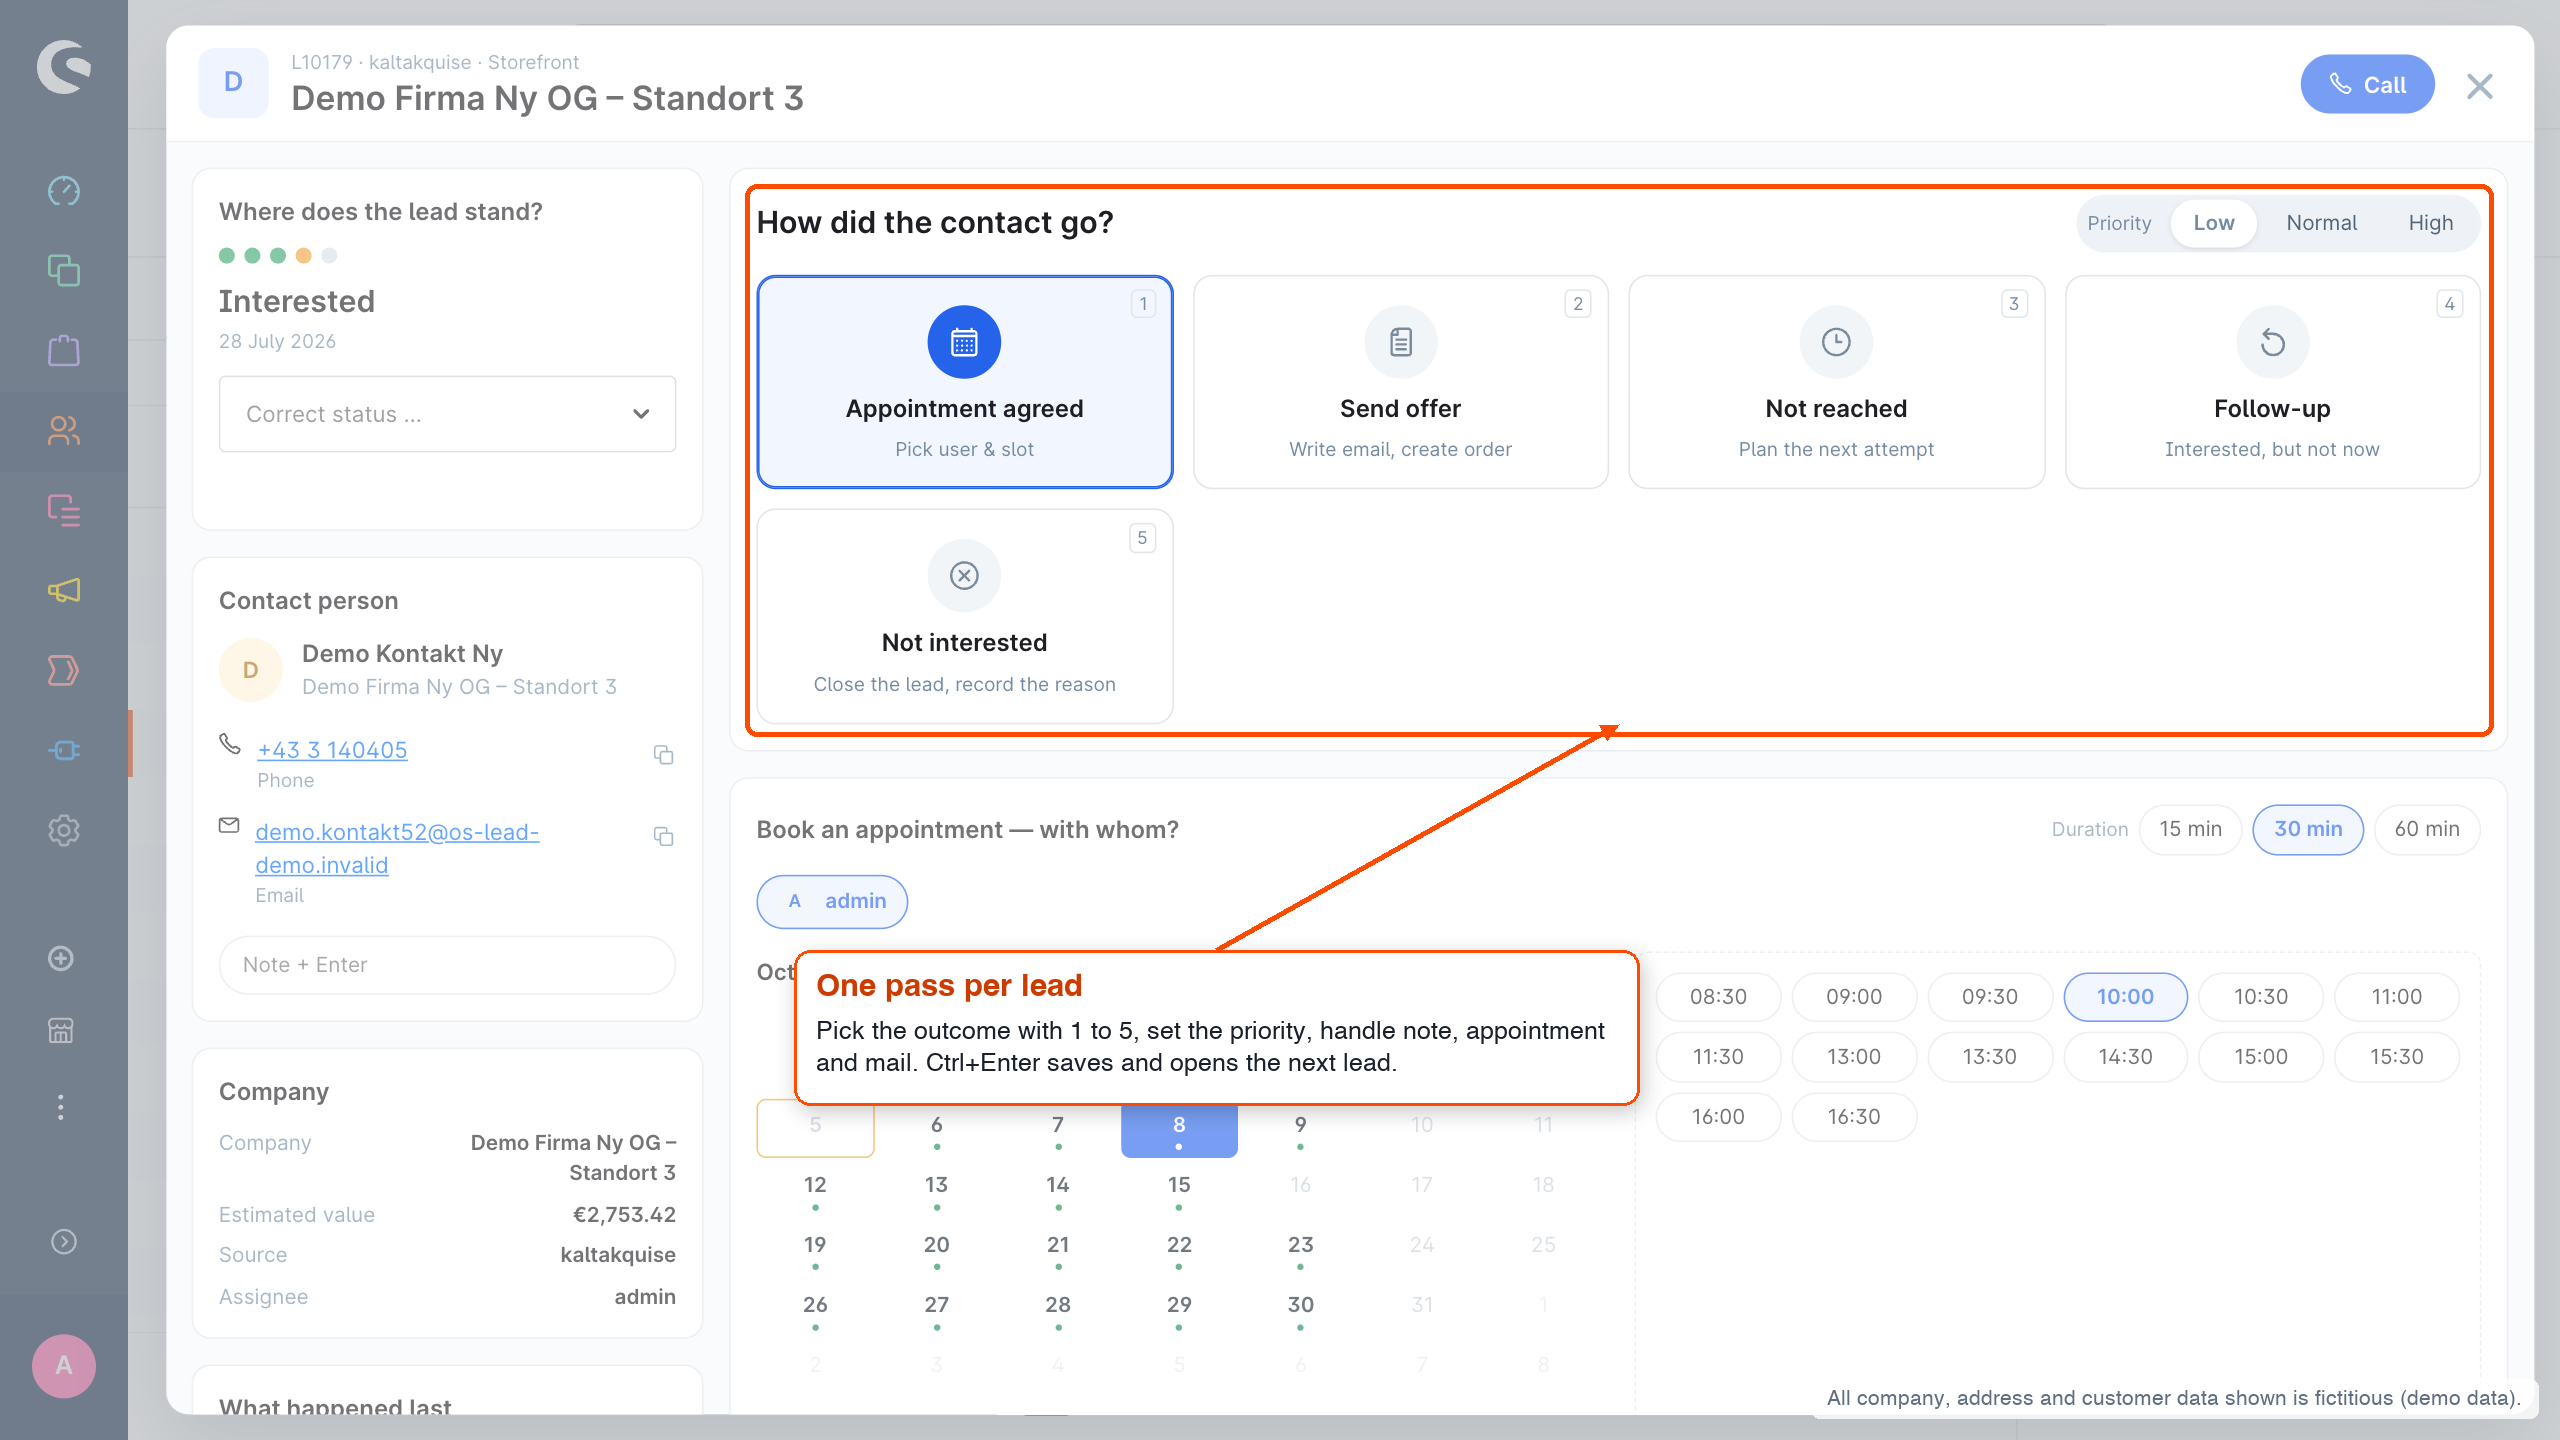
Task: Pick the 16:30 time slot
Action: 1854,1117
